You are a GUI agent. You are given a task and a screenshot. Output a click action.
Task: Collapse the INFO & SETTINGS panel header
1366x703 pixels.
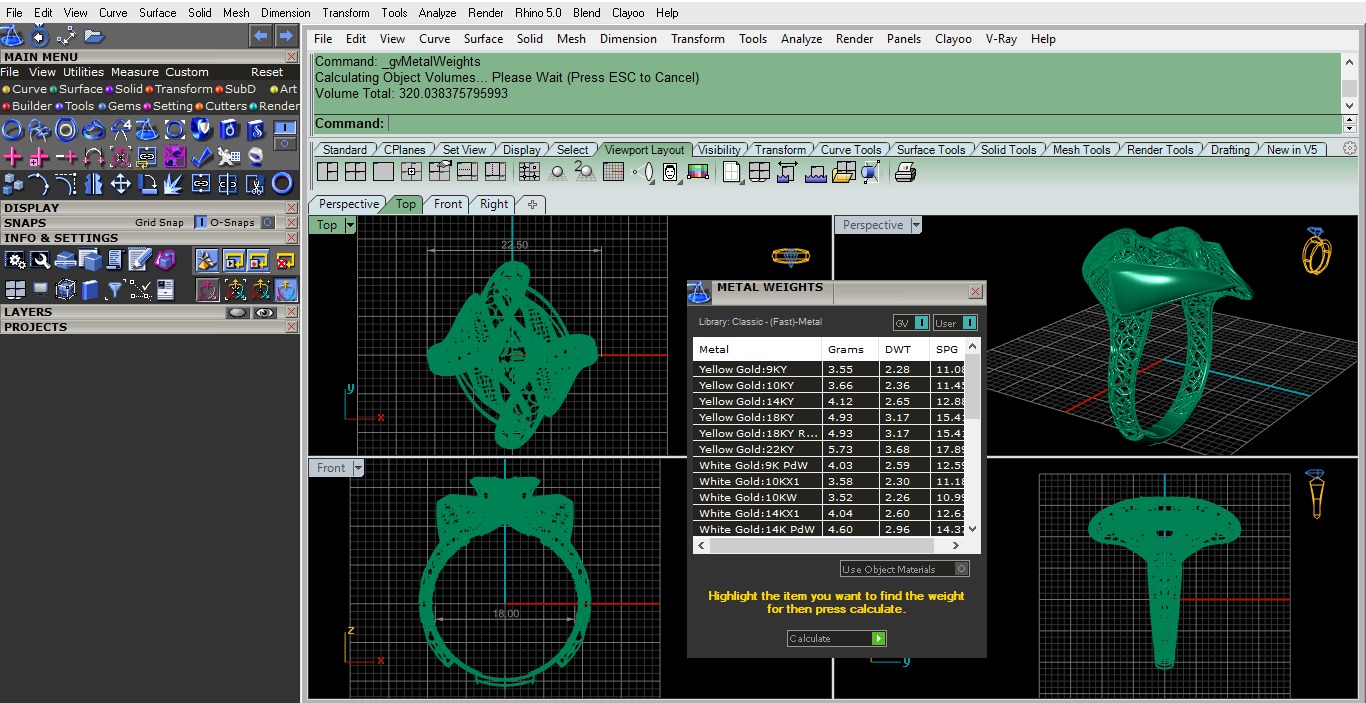click(150, 238)
